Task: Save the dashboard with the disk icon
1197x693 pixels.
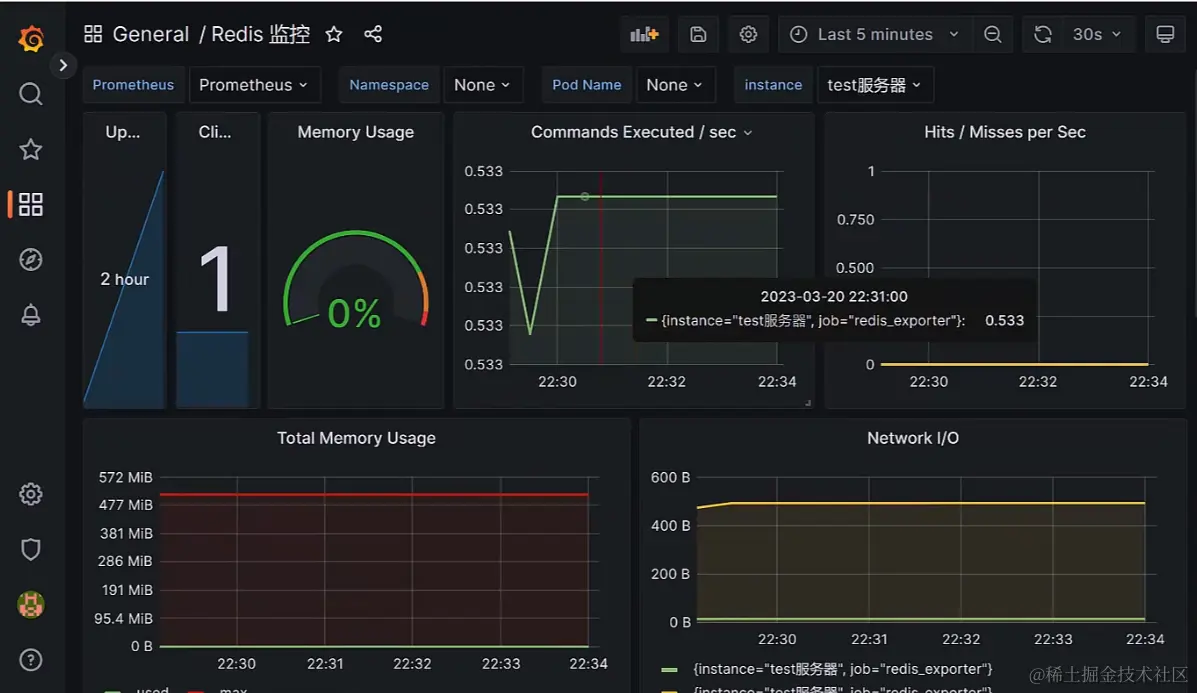Action: pyautogui.click(x=698, y=34)
